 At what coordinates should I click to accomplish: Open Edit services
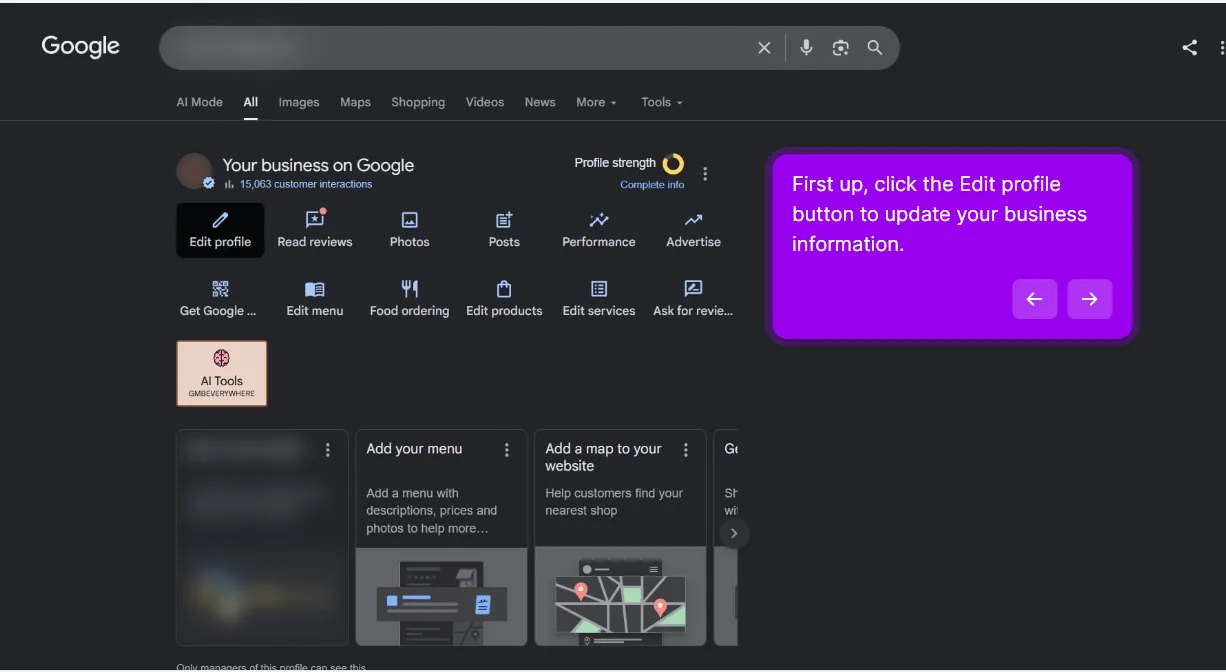599,299
